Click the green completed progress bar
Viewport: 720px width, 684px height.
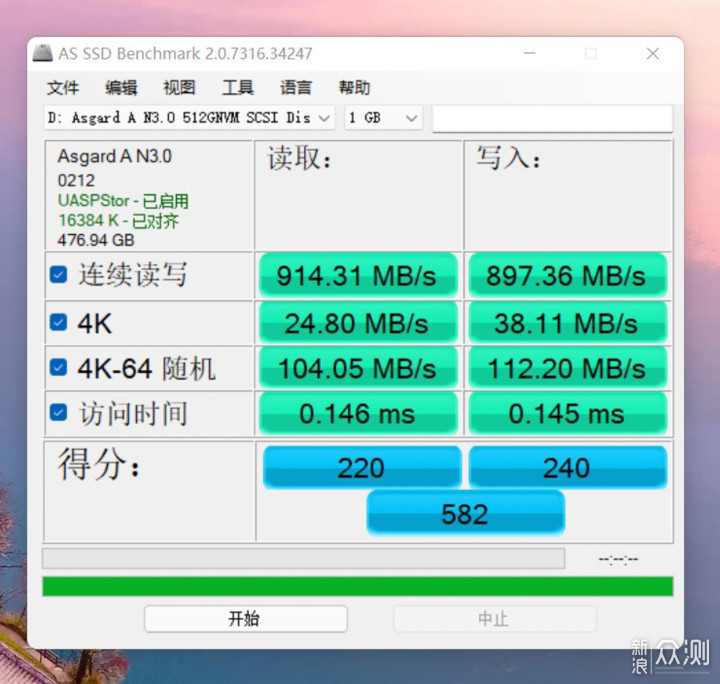[358, 587]
